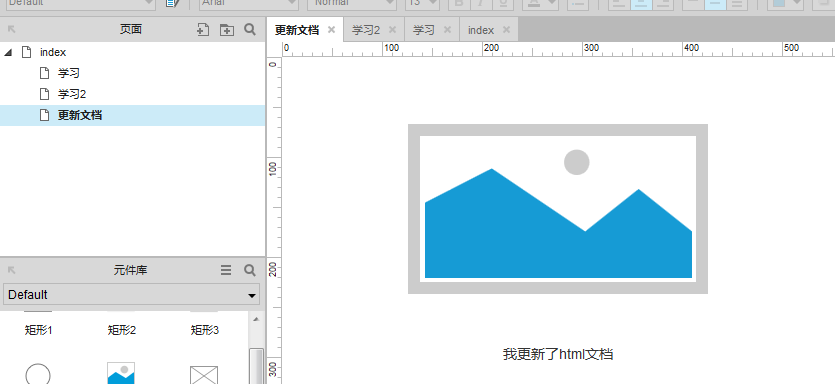835x384 pixels.
Task: Click the library vertical scrollbar thumb
Action: [256, 366]
